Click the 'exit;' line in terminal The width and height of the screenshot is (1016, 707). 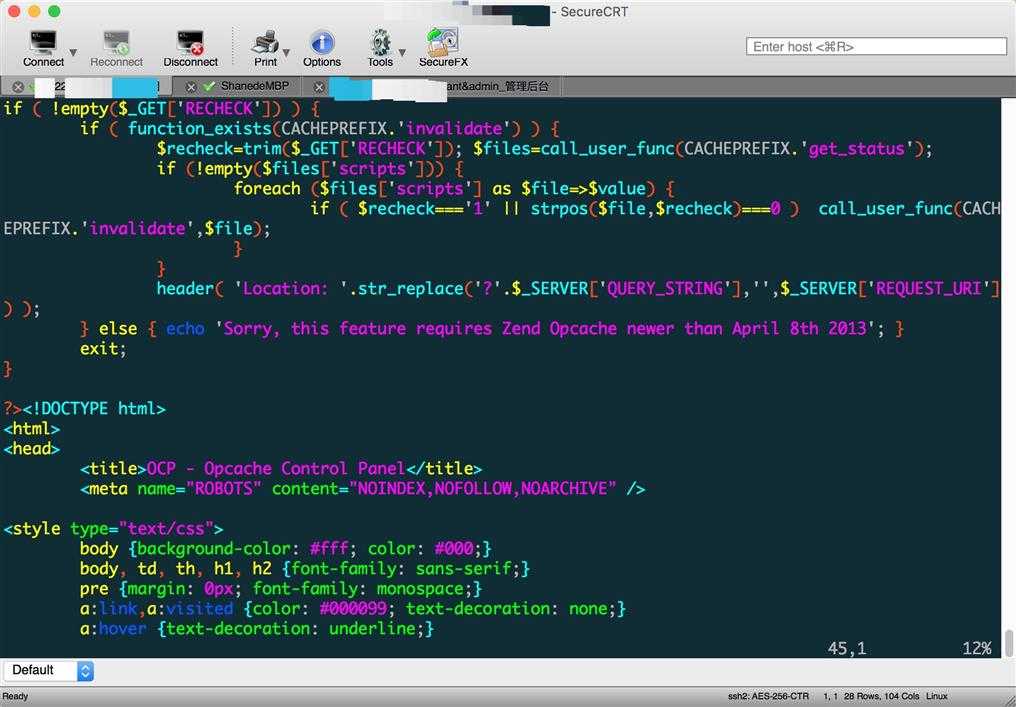tap(103, 349)
